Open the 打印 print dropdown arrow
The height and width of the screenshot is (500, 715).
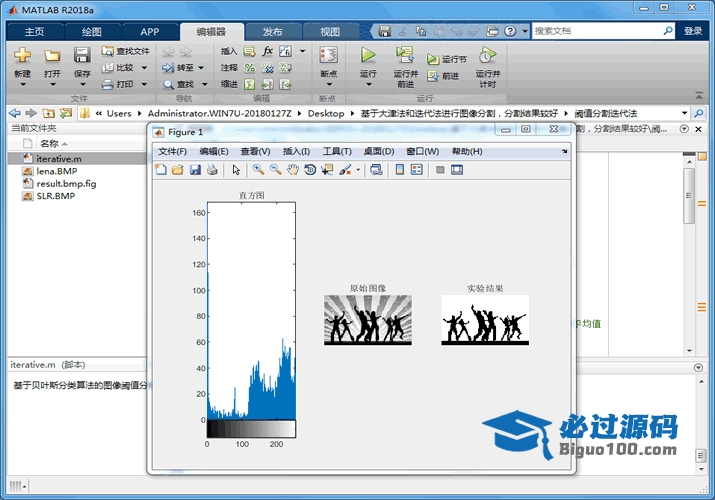coord(144,84)
